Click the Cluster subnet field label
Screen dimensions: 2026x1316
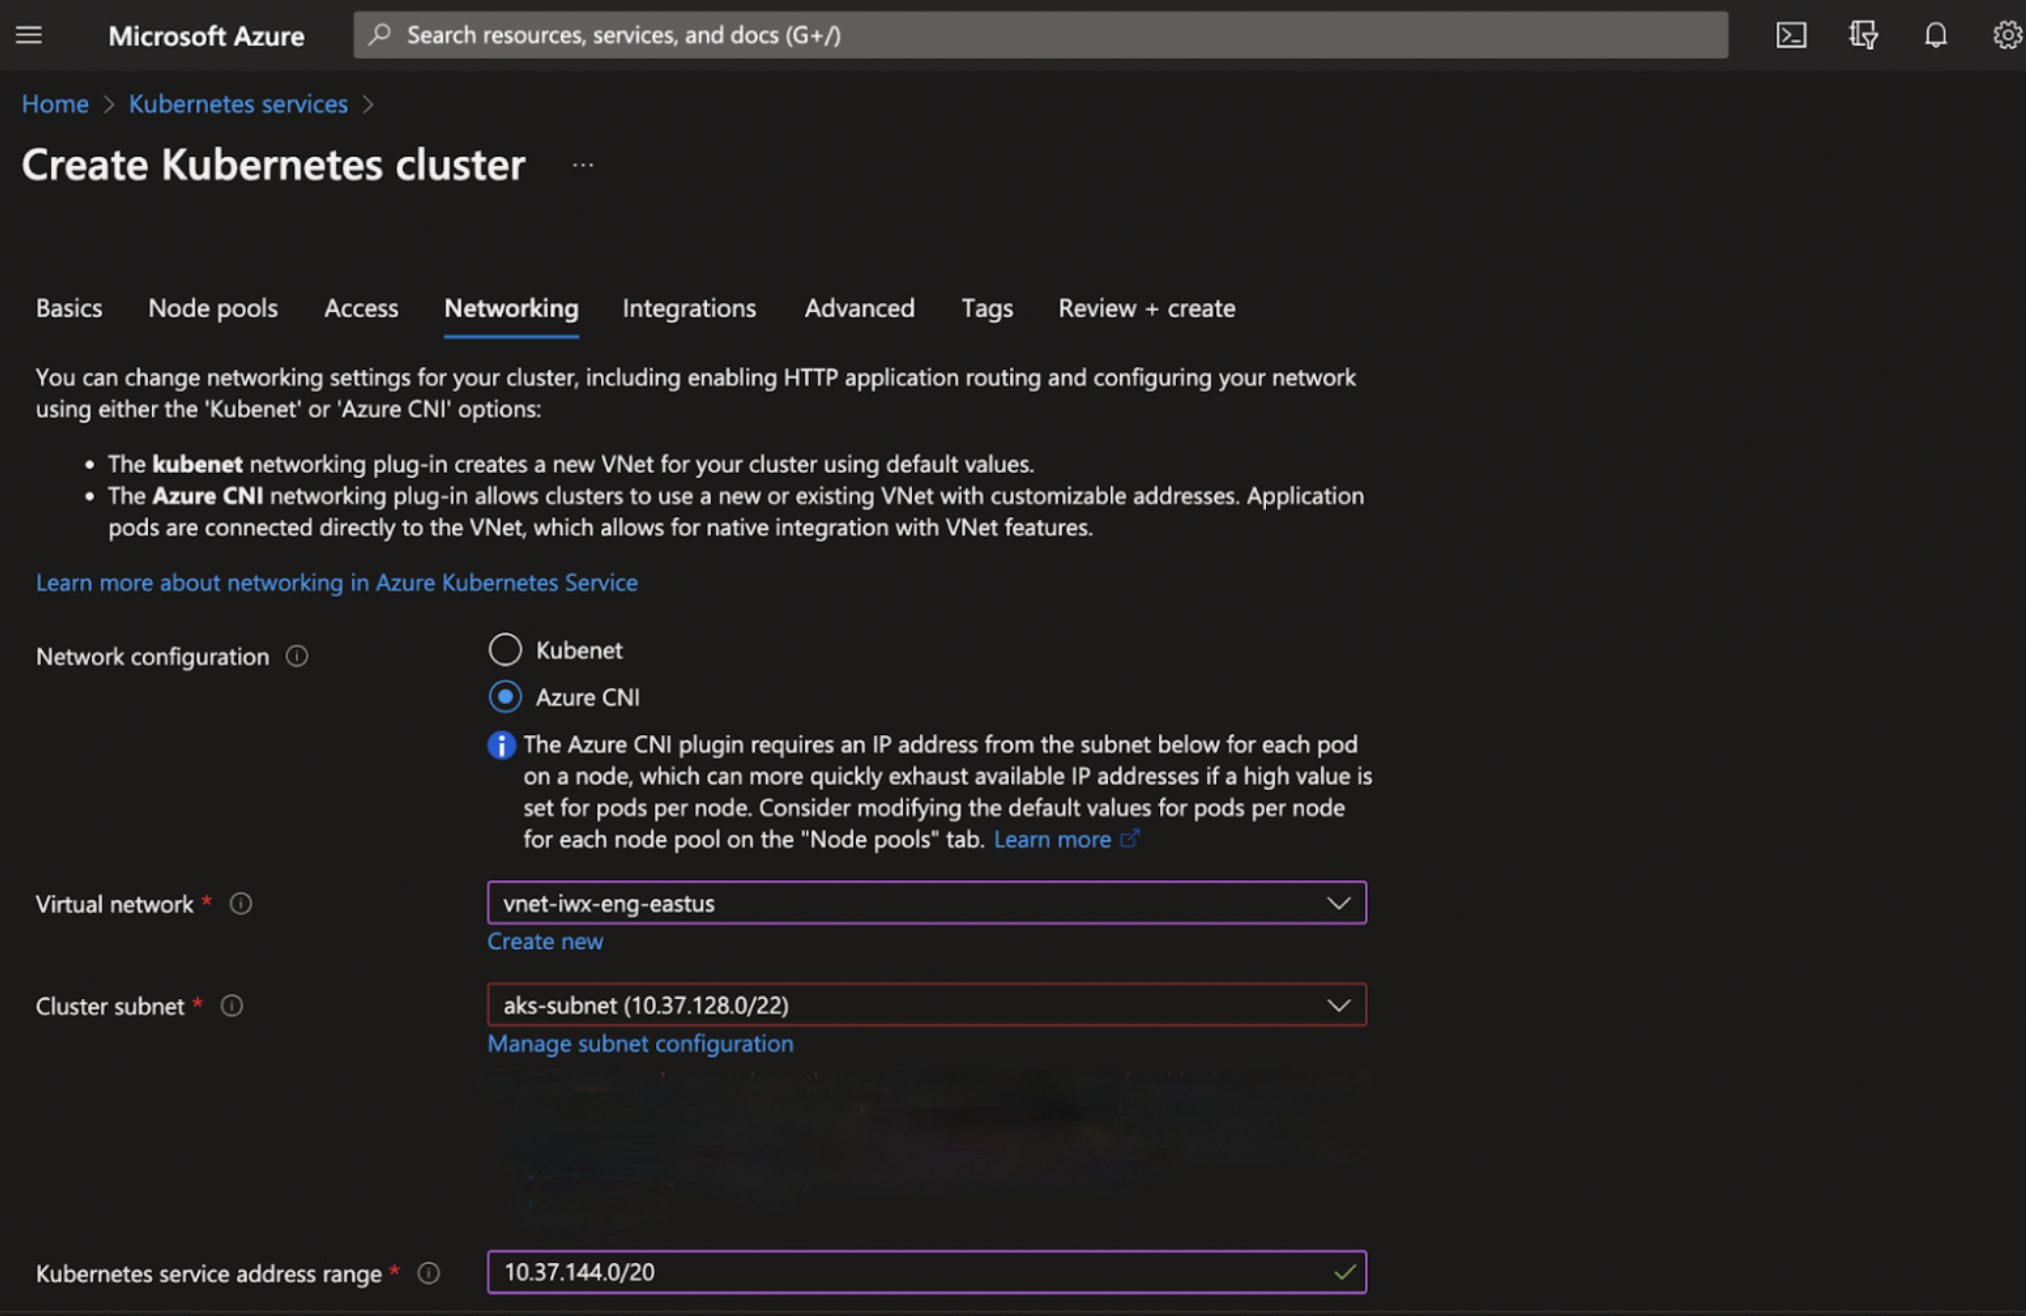click(110, 1006)
